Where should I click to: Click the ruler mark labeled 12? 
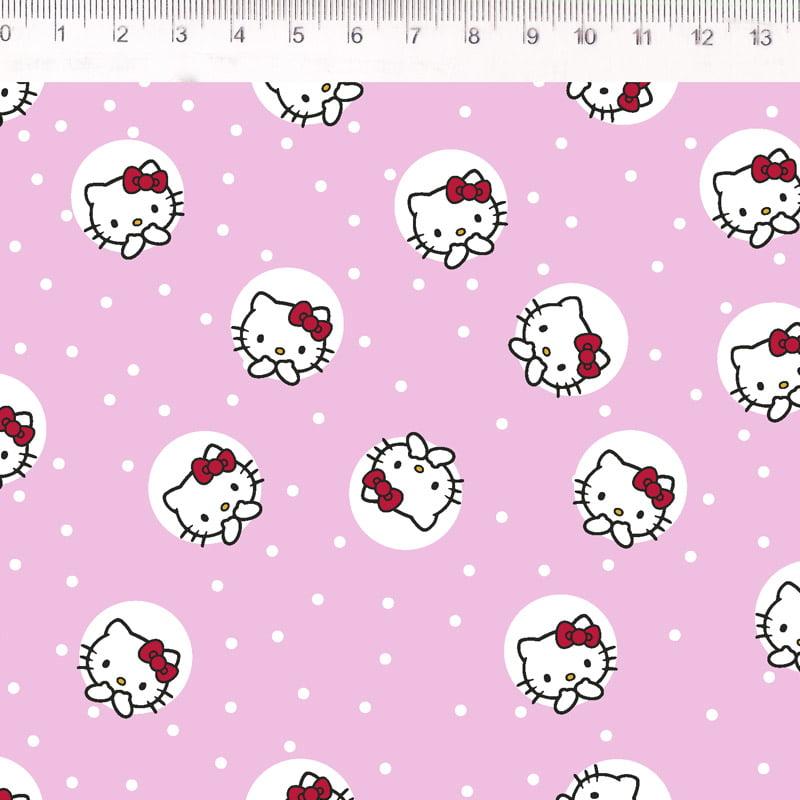(x=702, y=37)
